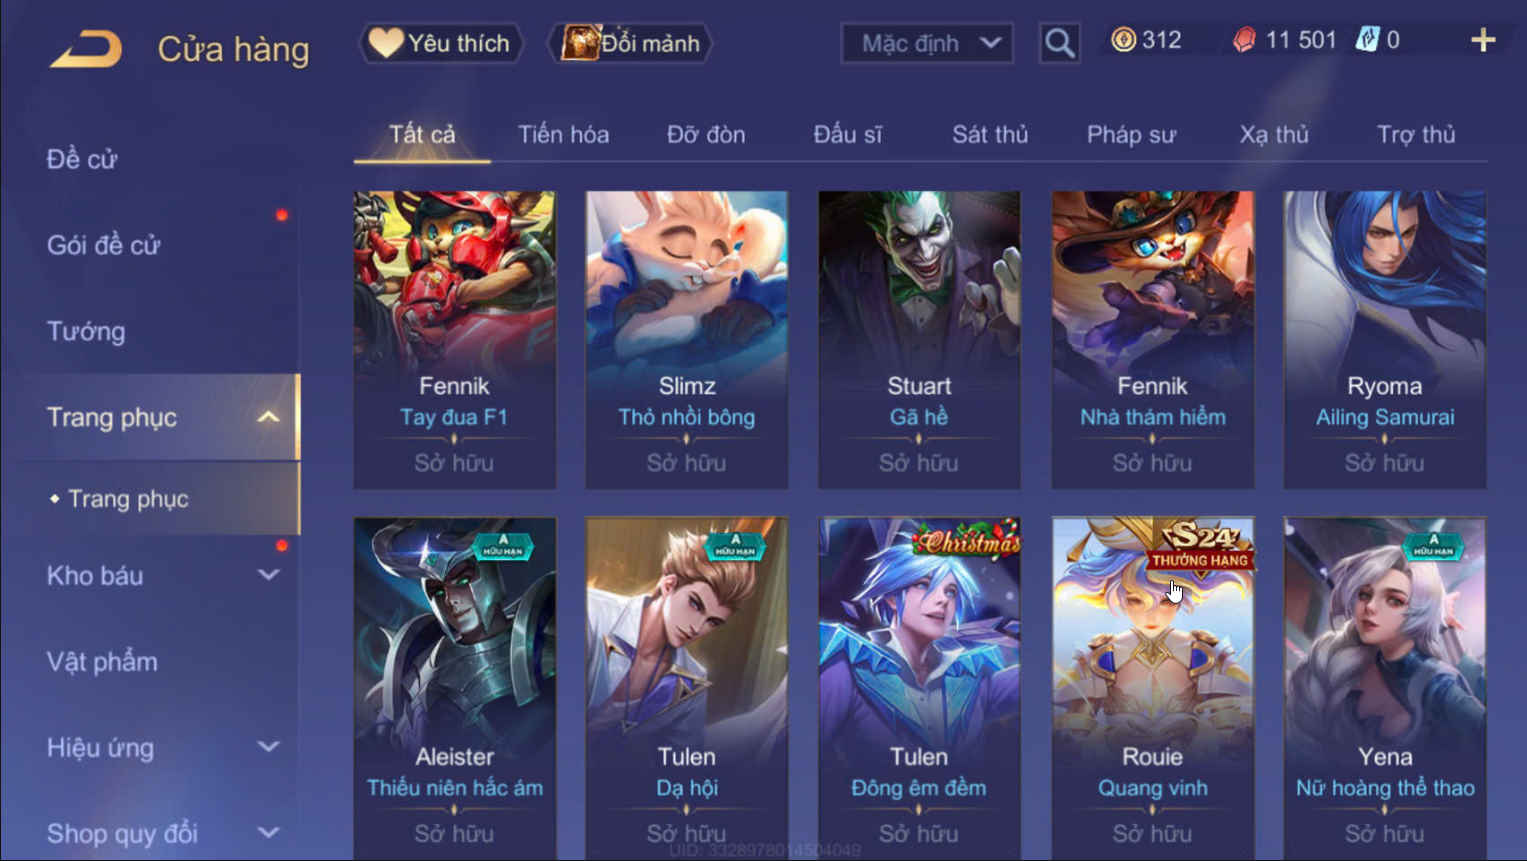Open the search magnifier icon
The image size is (1527, 861).
tap(1059, 43)
